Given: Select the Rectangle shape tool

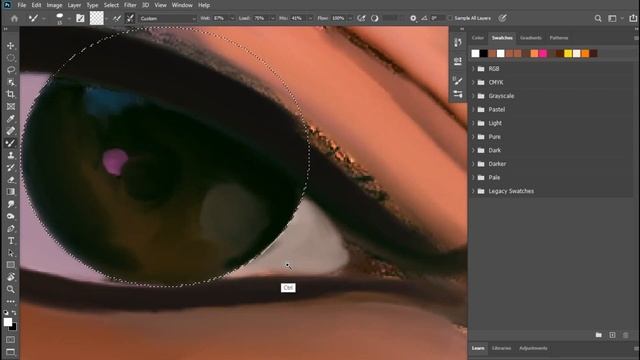Looking at the screenshot, I should click(11, 265).
